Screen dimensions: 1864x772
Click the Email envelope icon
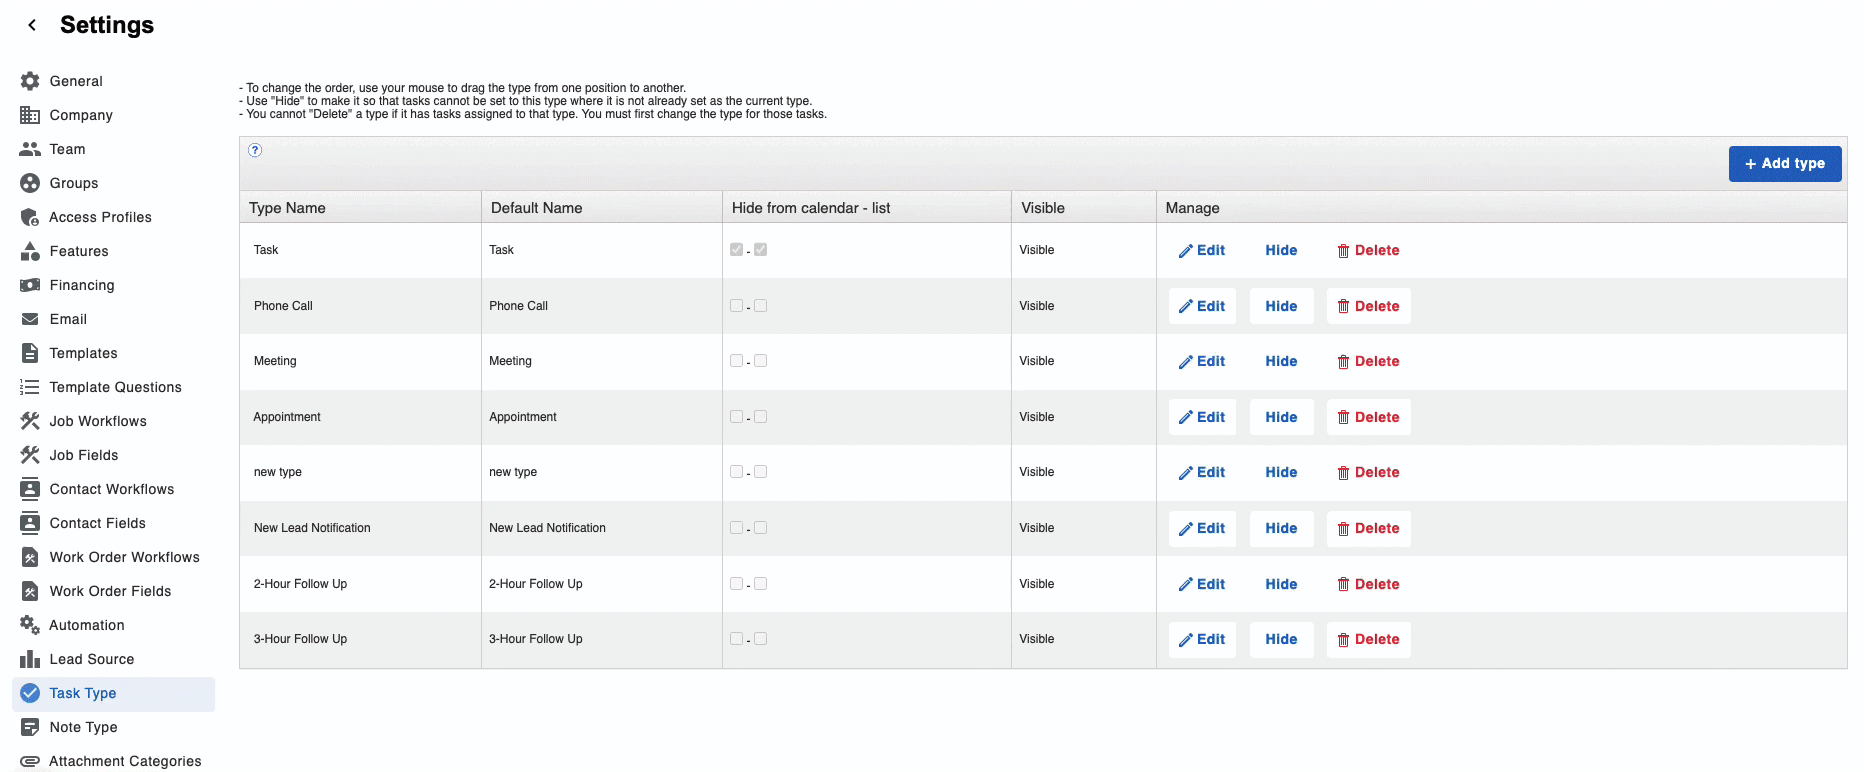click(x=30, y=319)
